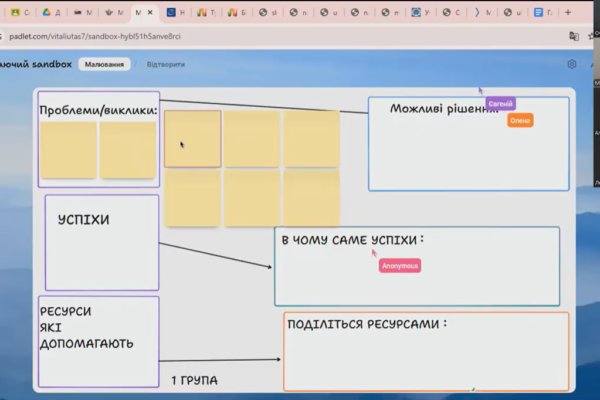Viewport: 600px width, 400px height.
Task: Switch to the Малювання mode
Action: click(104, 64)
